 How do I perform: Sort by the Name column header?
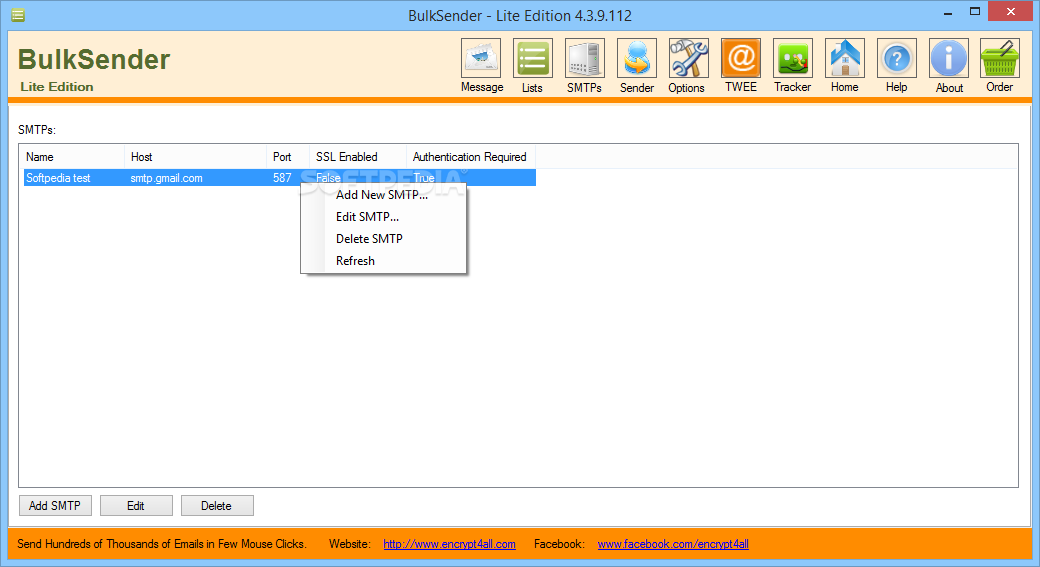point(72,157)
